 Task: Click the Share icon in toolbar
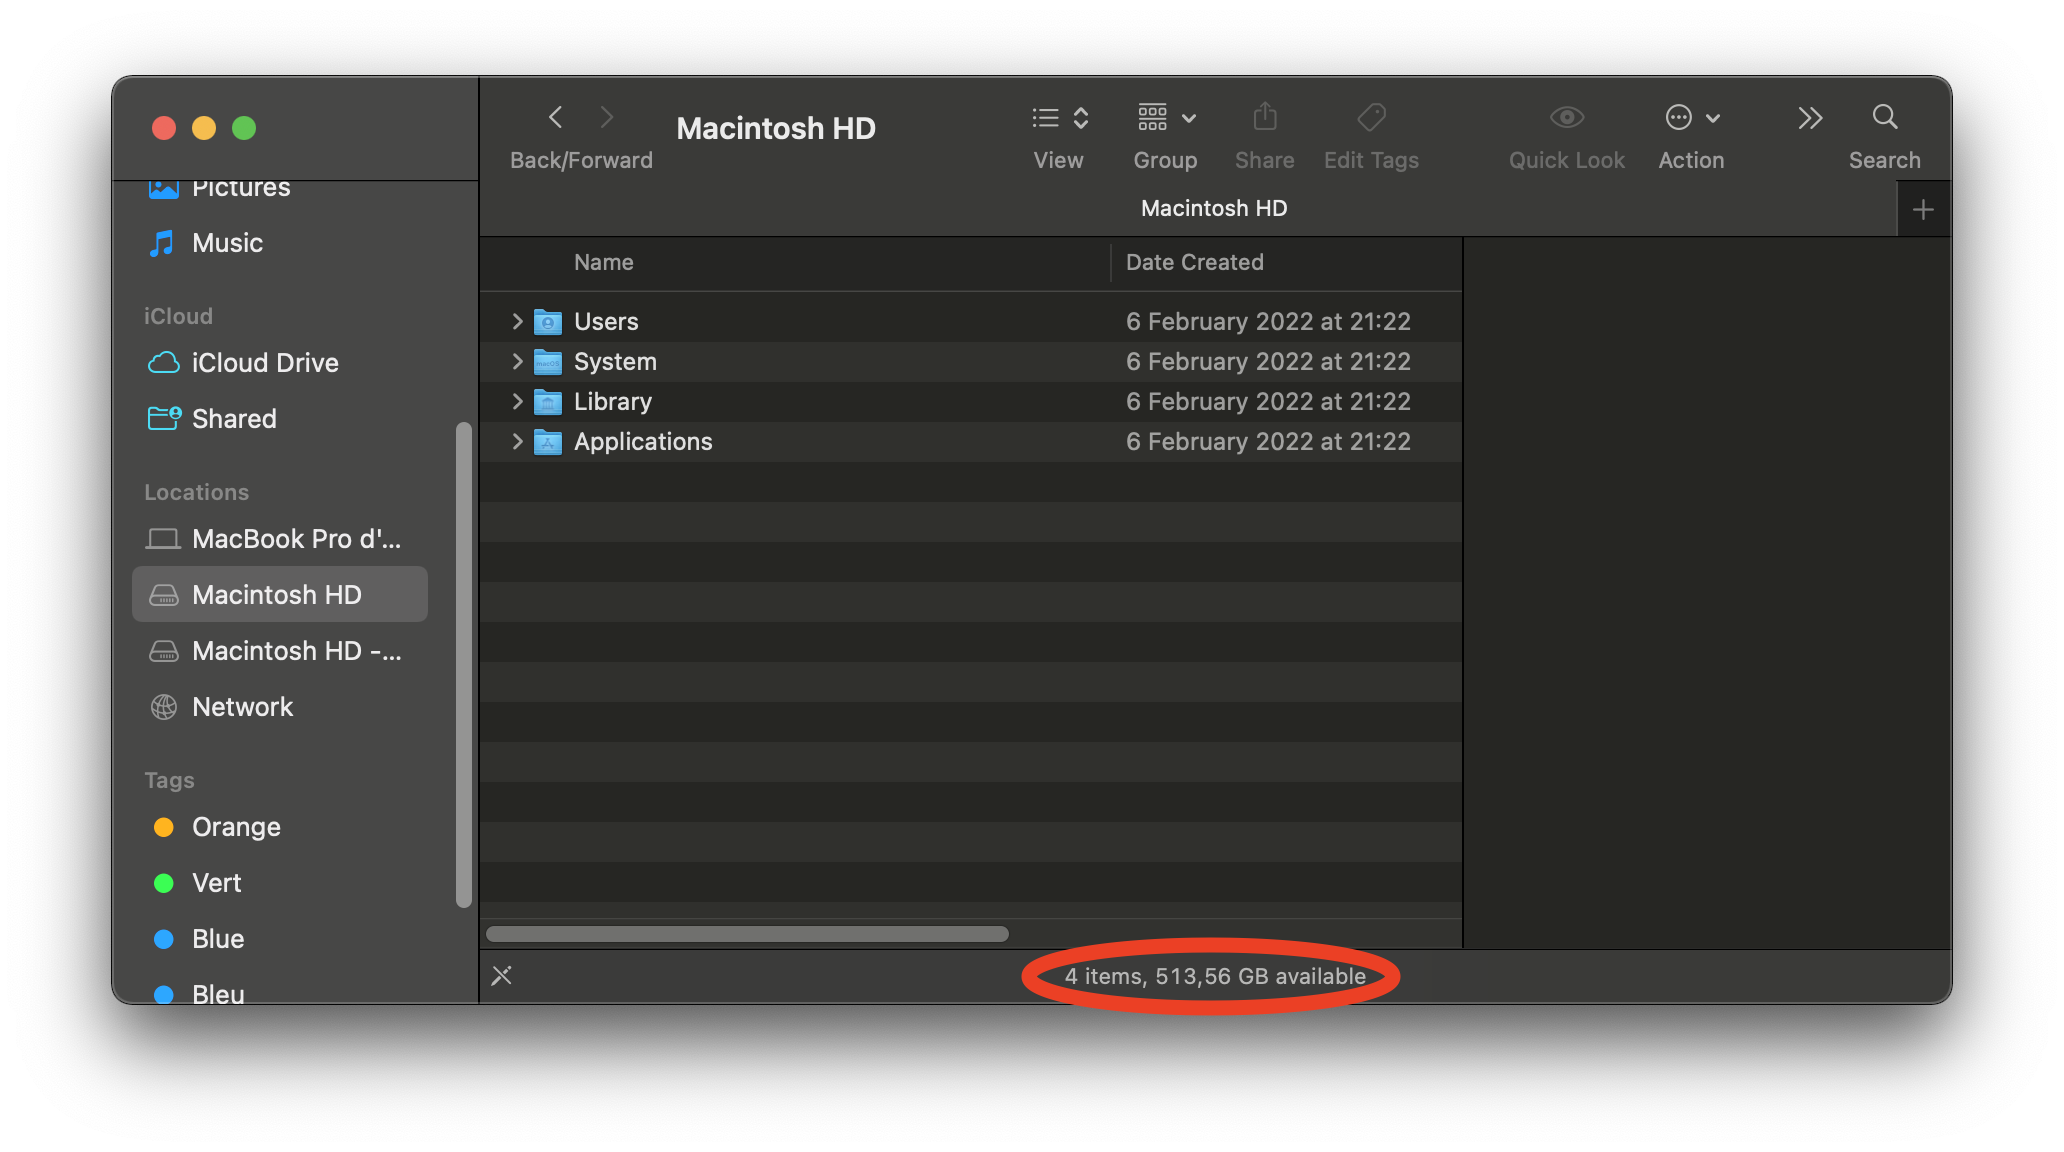pos(1264,118)
